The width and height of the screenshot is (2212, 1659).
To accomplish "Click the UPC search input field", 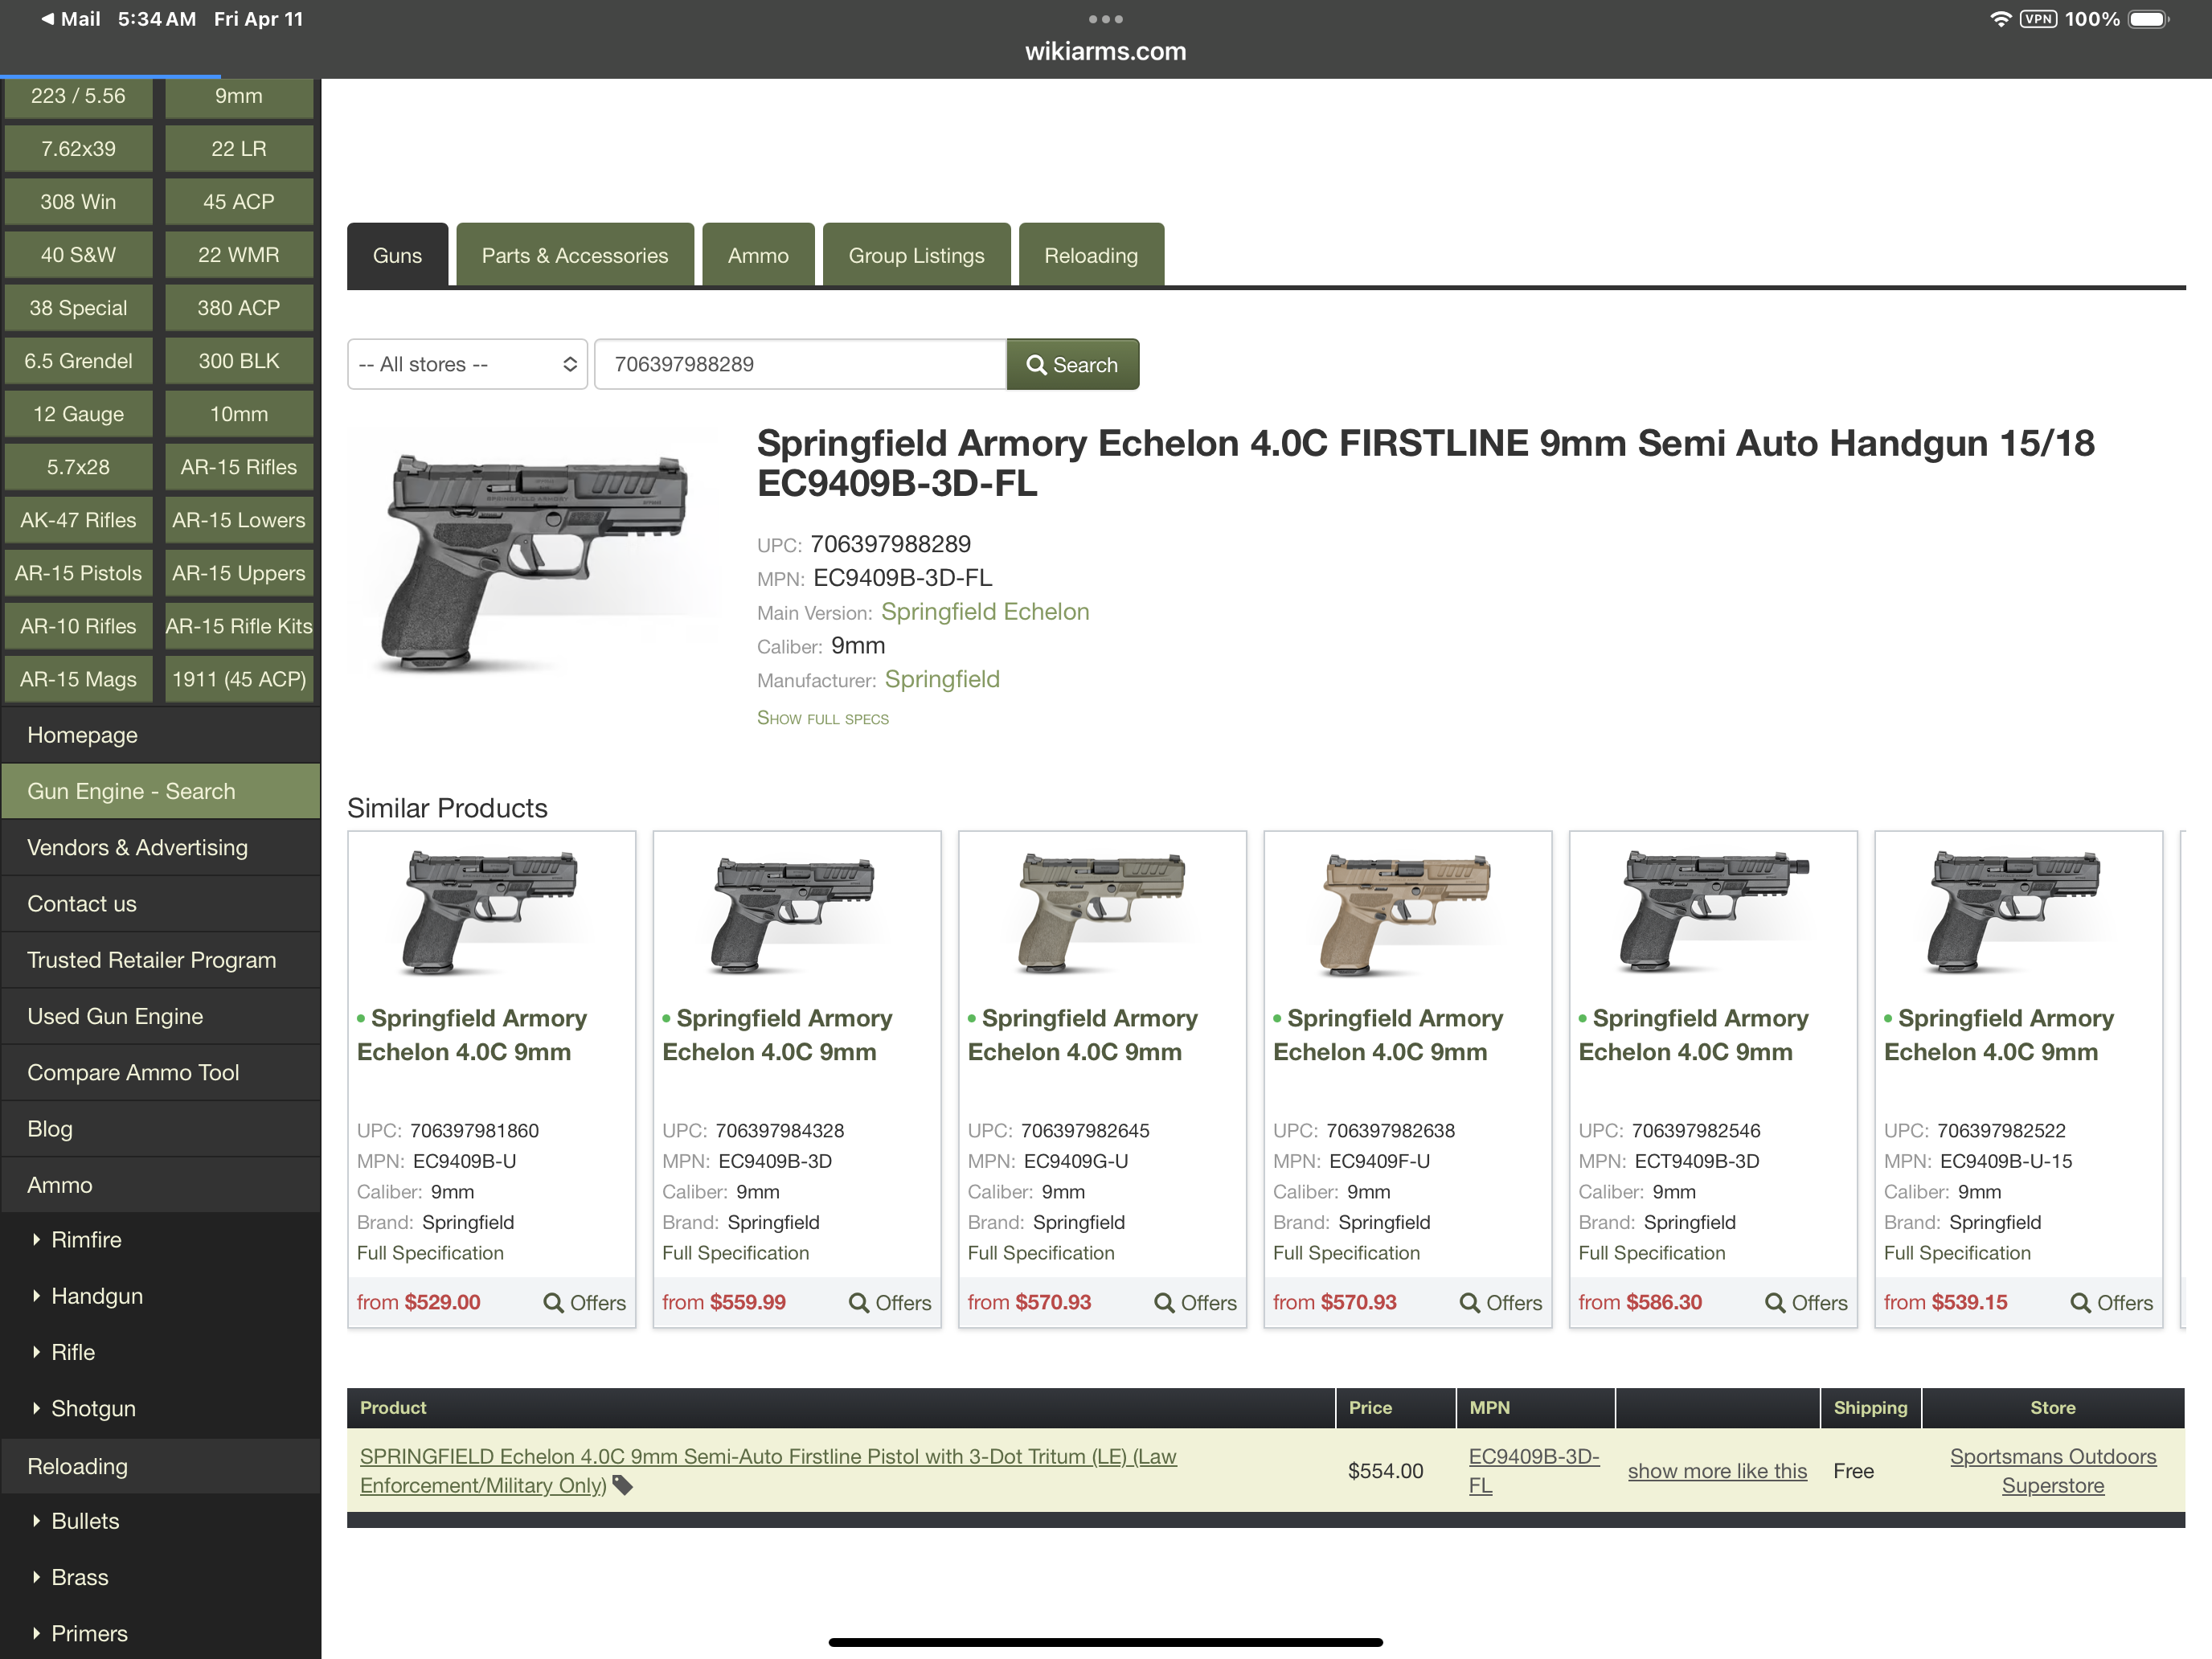I will point(800,364).
